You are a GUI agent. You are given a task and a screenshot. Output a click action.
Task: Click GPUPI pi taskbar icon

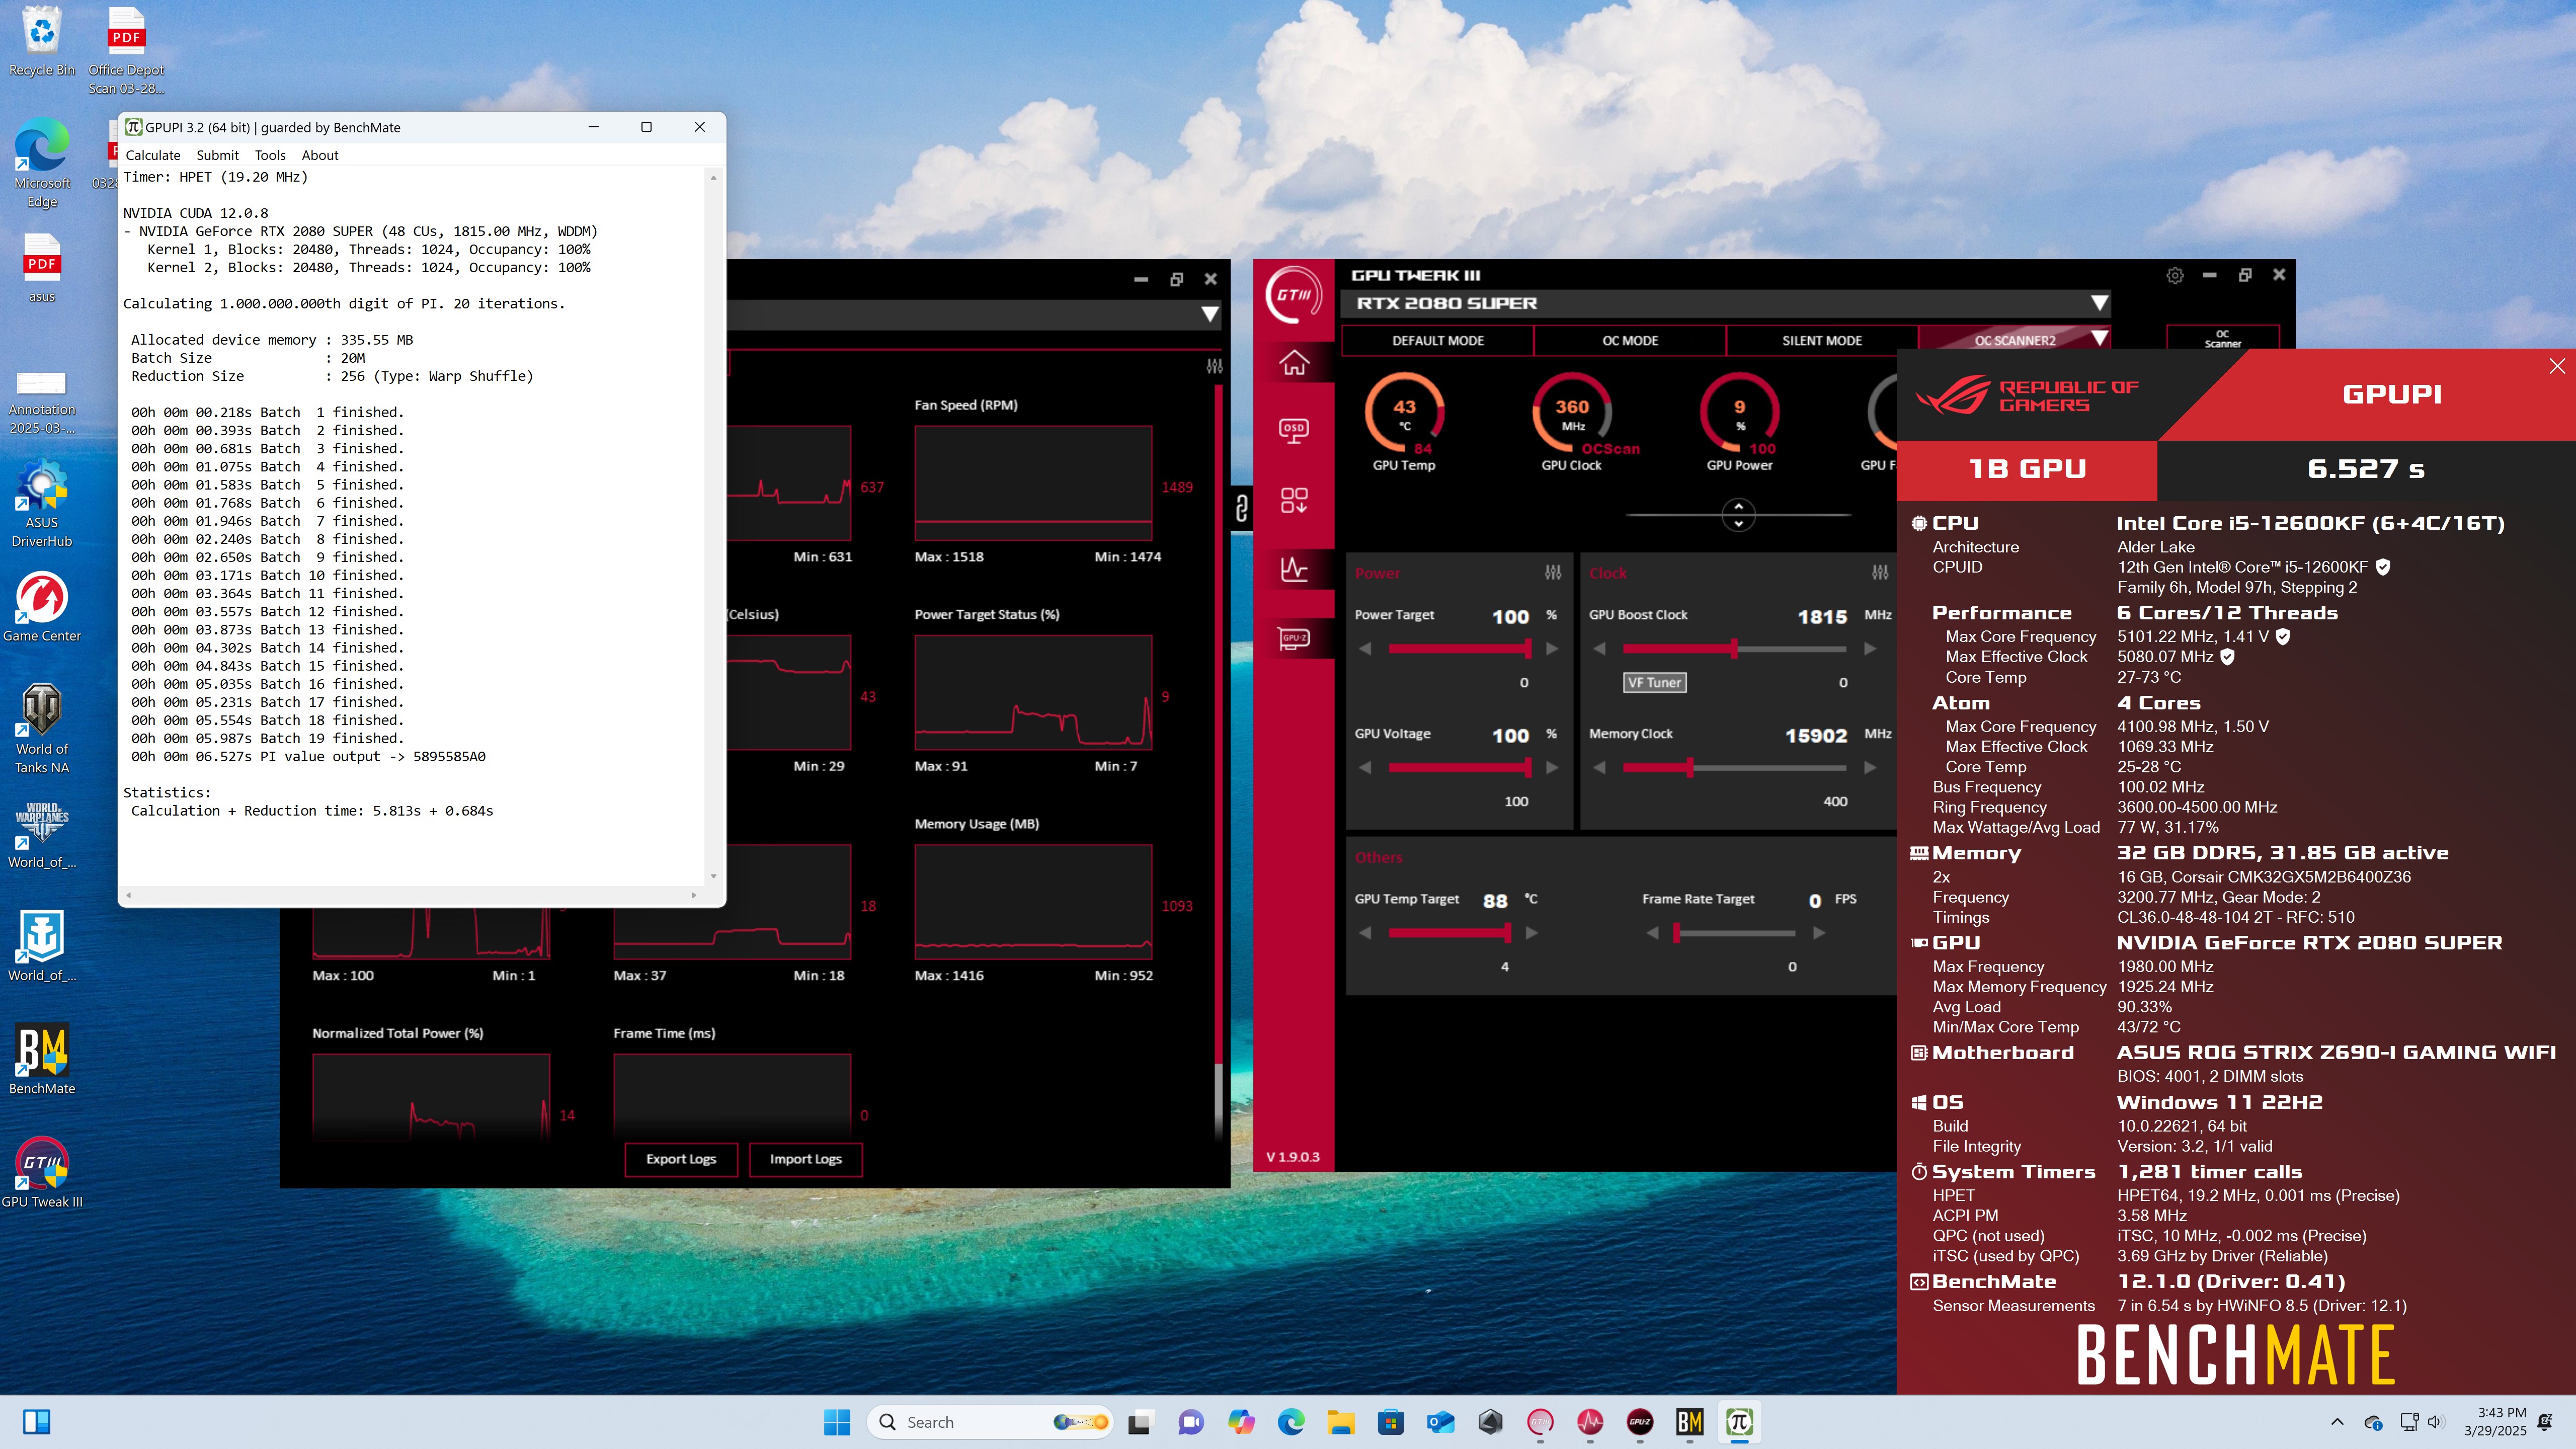tap(1740, 1421)
